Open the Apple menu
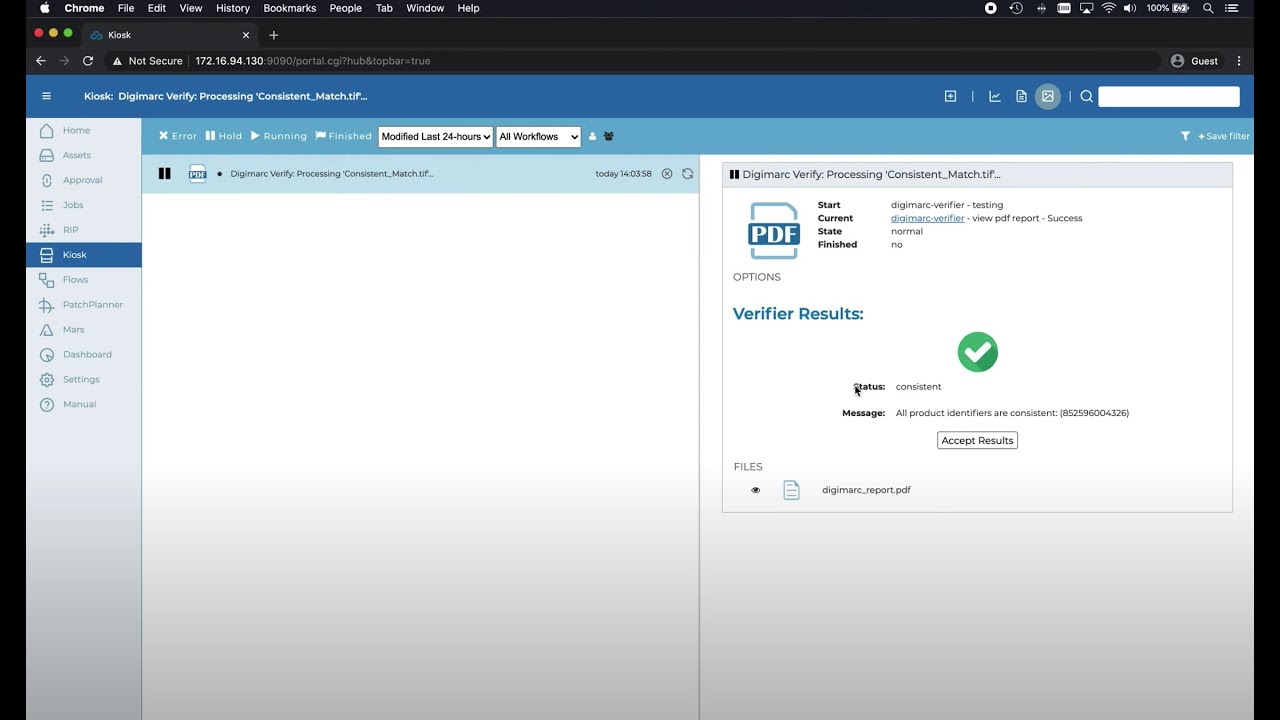 (x=44, y=8)
